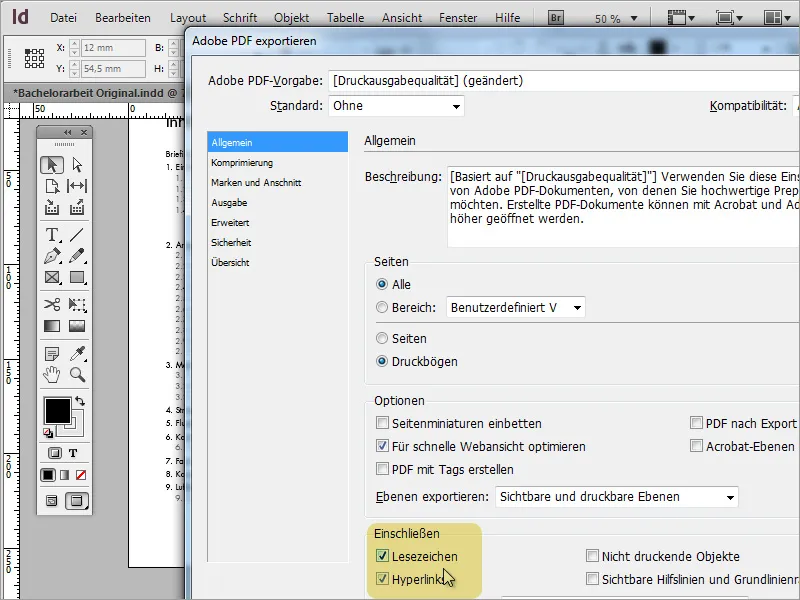Select the Gradient Feather tool
The image size is (800, 600).
point(77,326)
